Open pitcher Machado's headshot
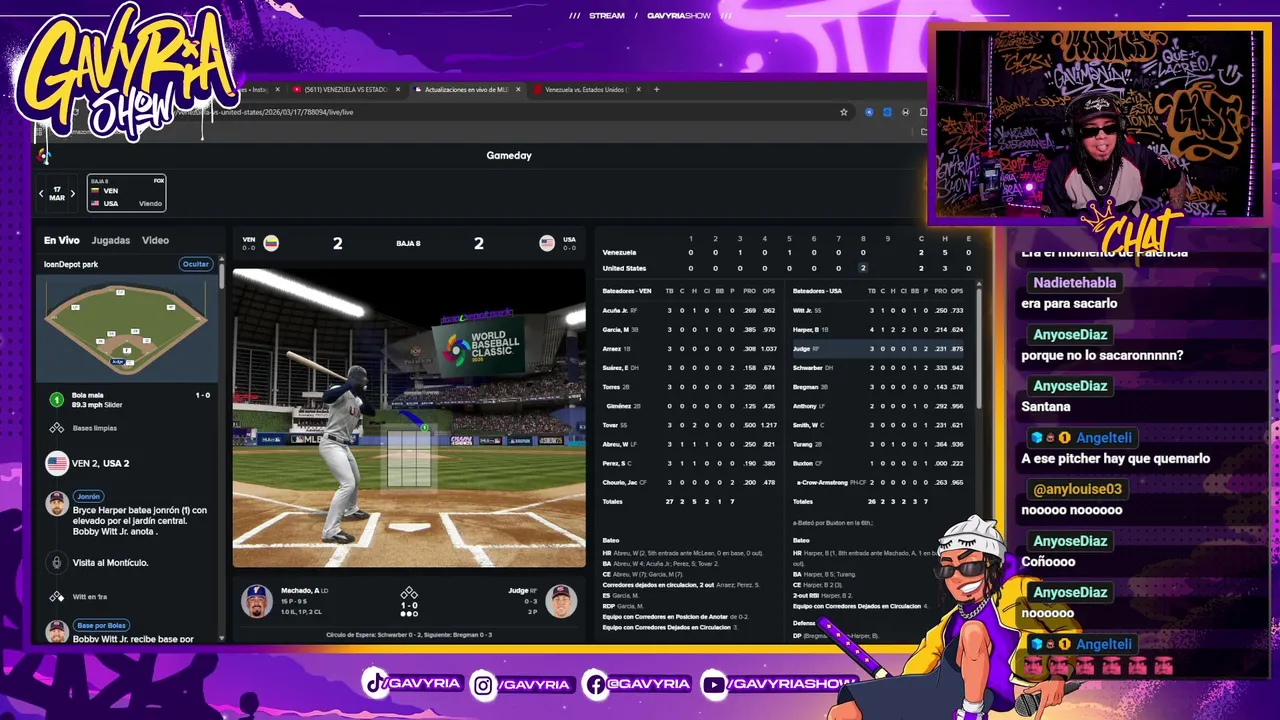This screenshot has height=720, width=1280. click(x=257, y=601)
